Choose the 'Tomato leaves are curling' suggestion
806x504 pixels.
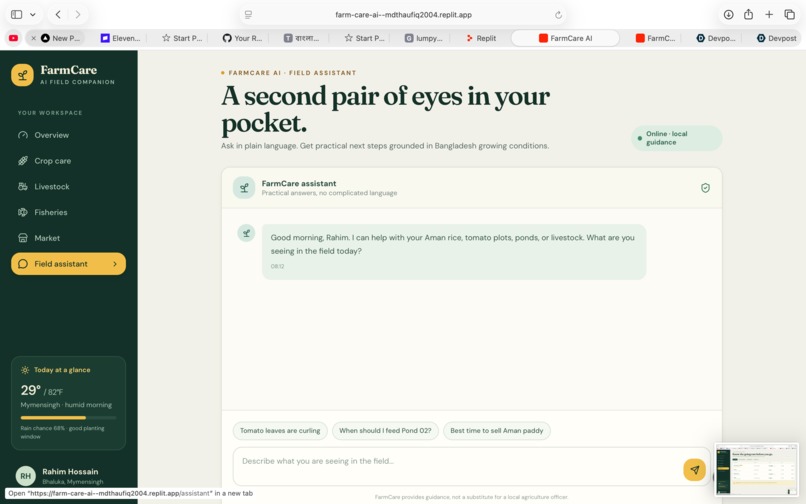(280, 430)
